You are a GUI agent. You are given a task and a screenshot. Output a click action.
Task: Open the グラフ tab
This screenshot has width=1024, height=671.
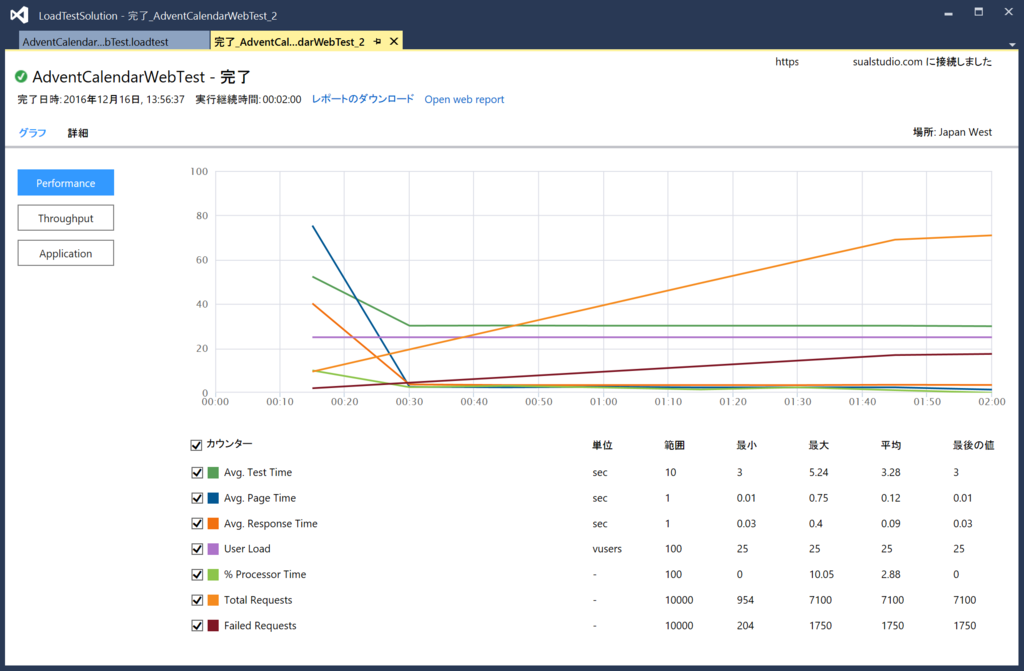[32, 133]
